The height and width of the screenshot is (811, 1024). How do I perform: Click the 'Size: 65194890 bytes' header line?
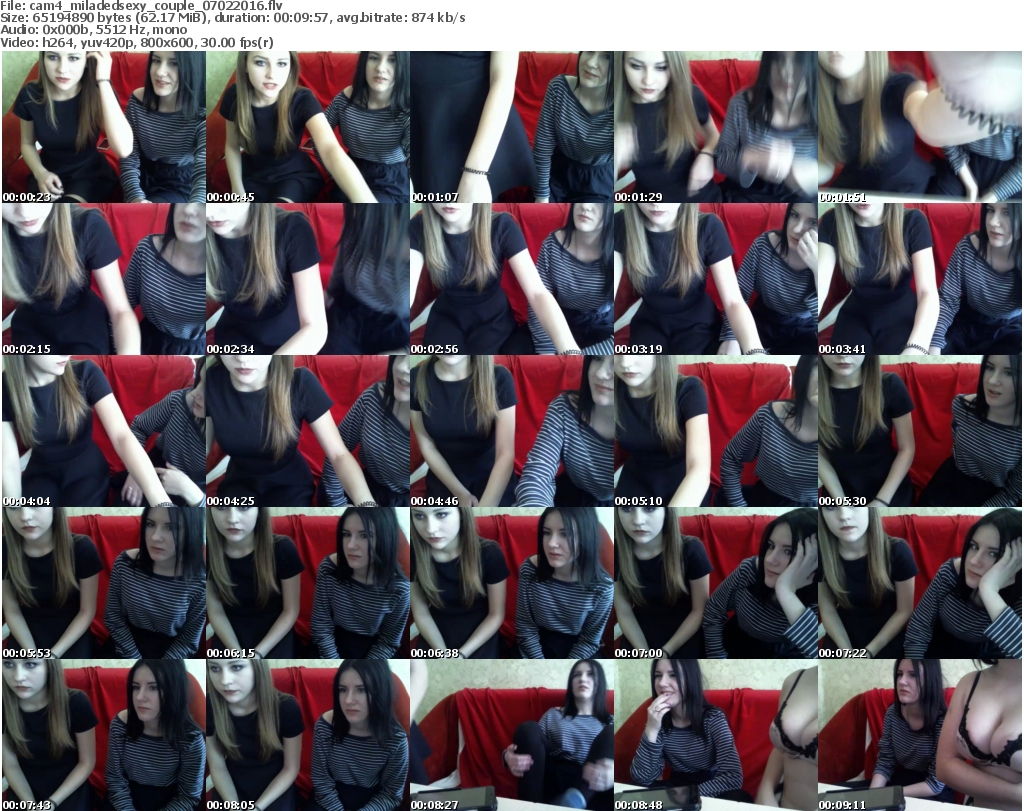(x=233, y=18)
